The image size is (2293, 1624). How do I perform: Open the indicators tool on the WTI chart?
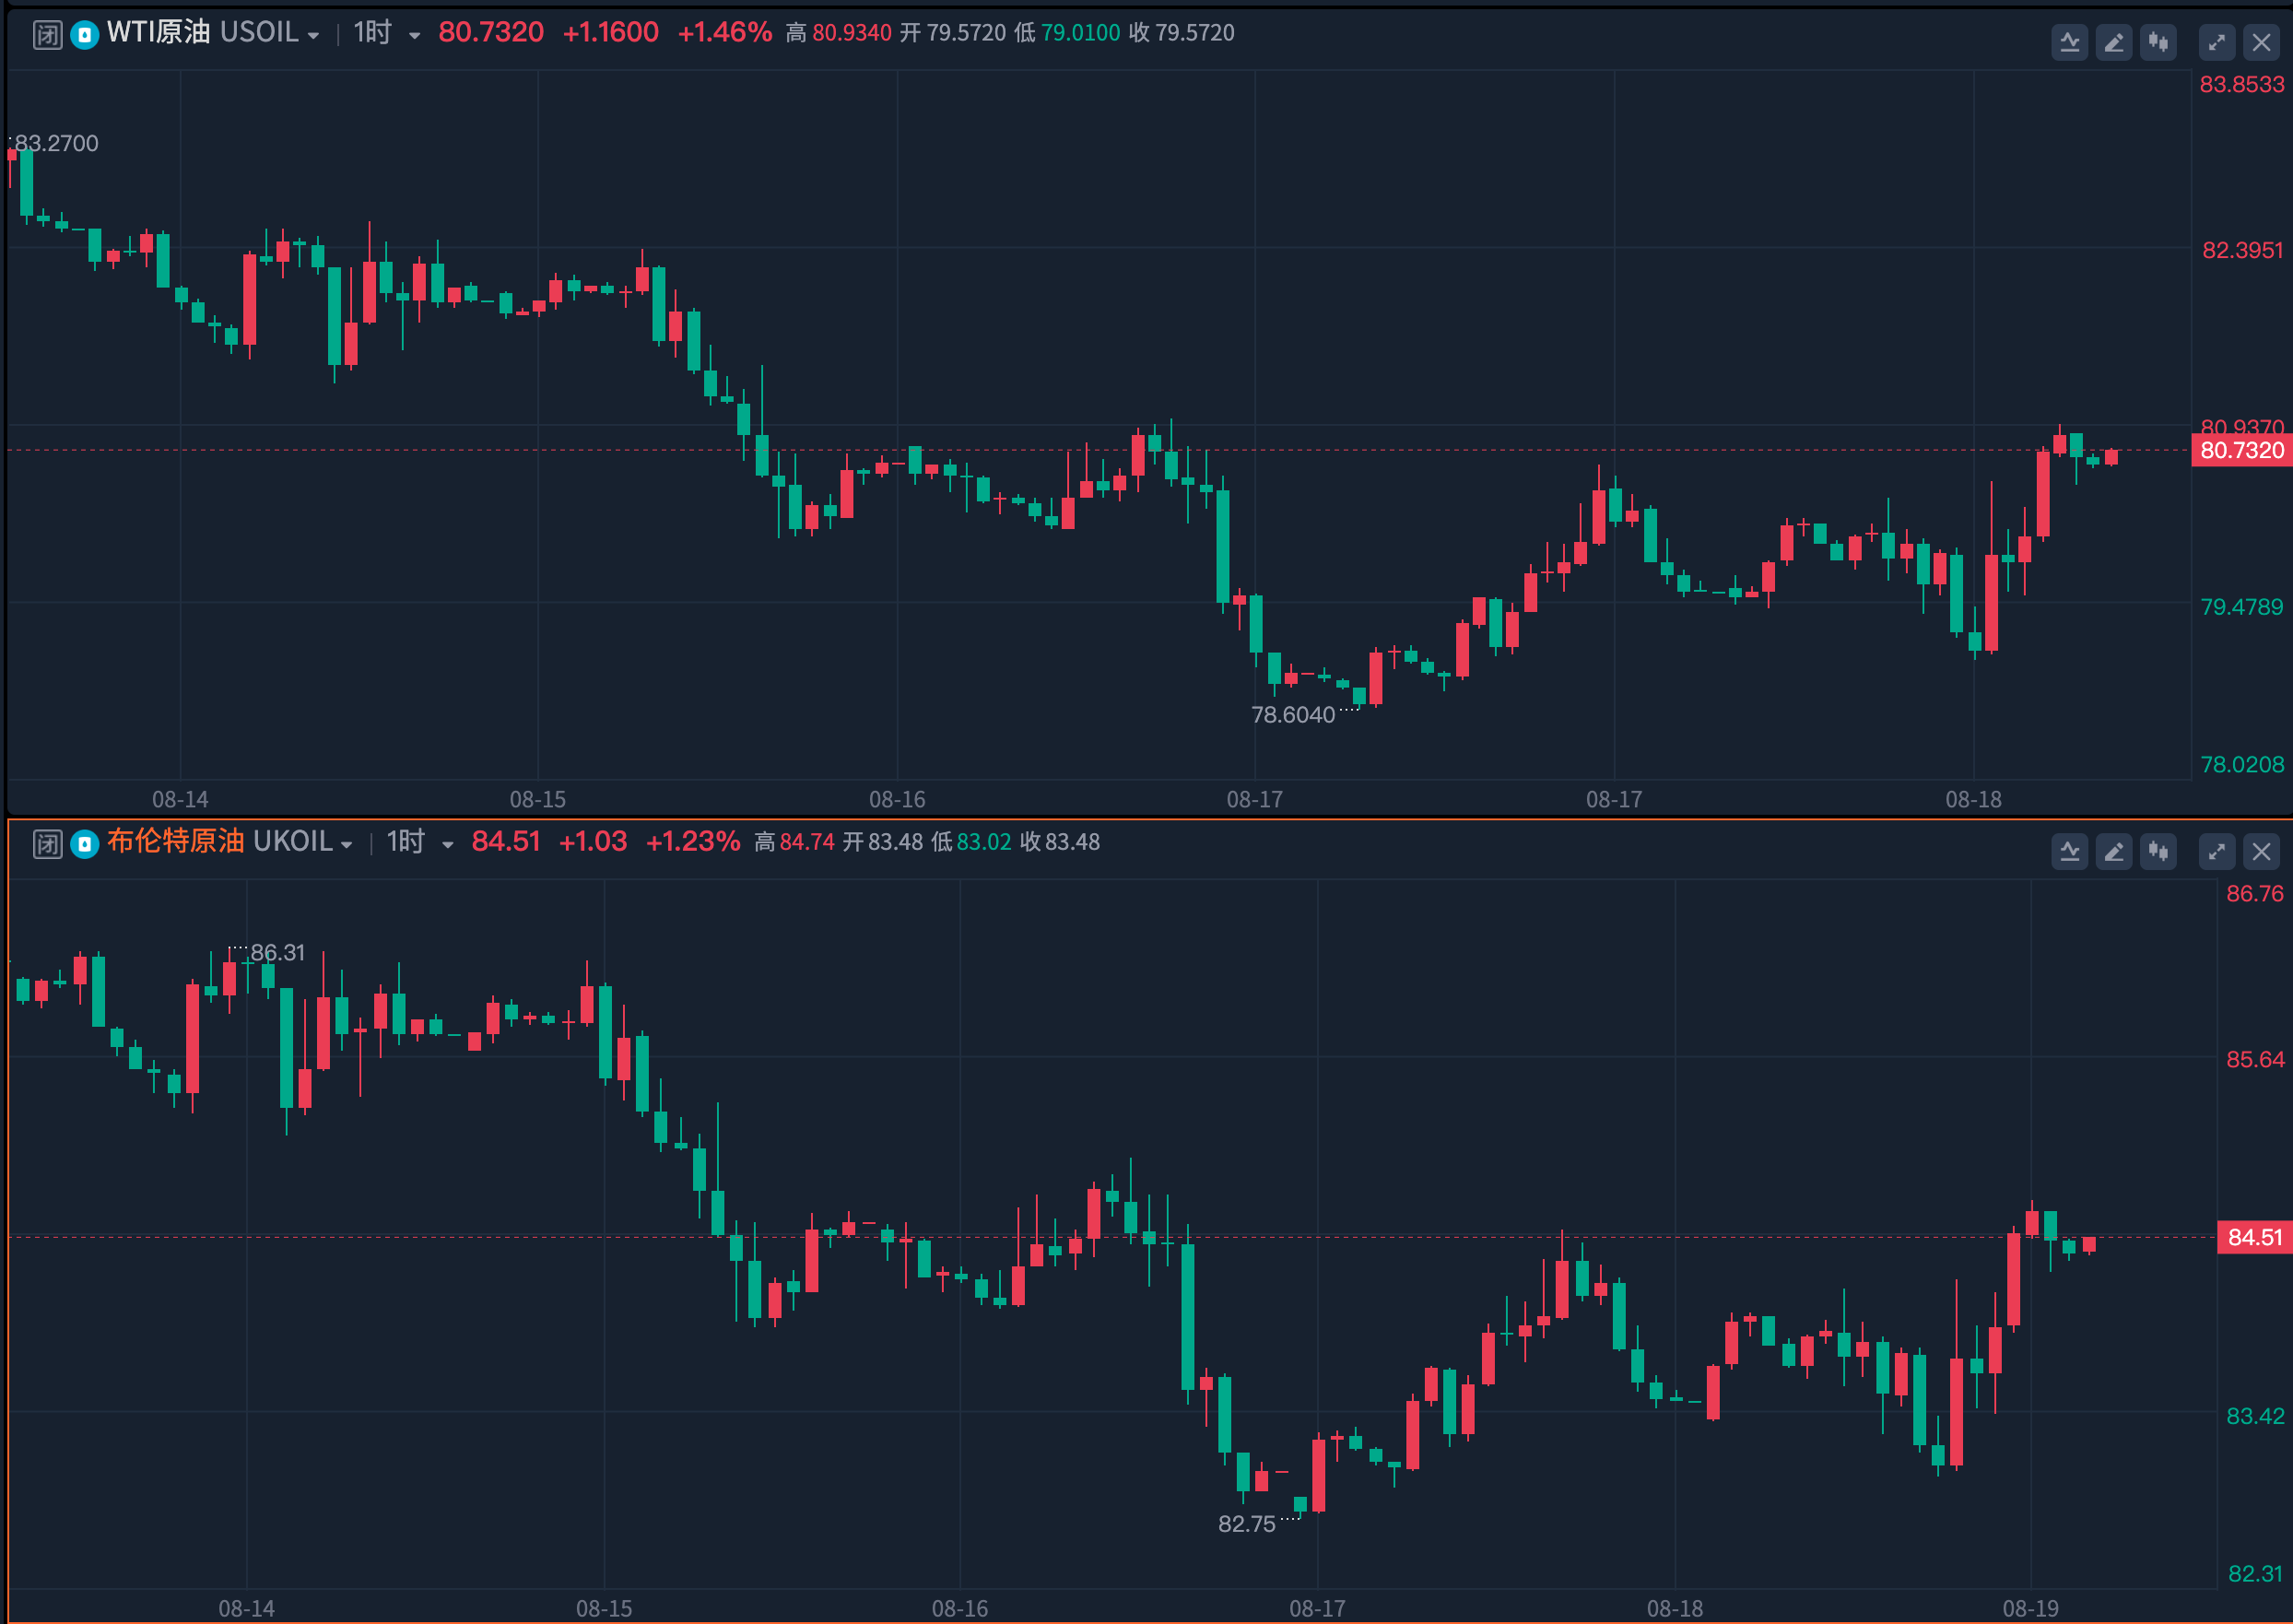click(x=2069, y=42)
